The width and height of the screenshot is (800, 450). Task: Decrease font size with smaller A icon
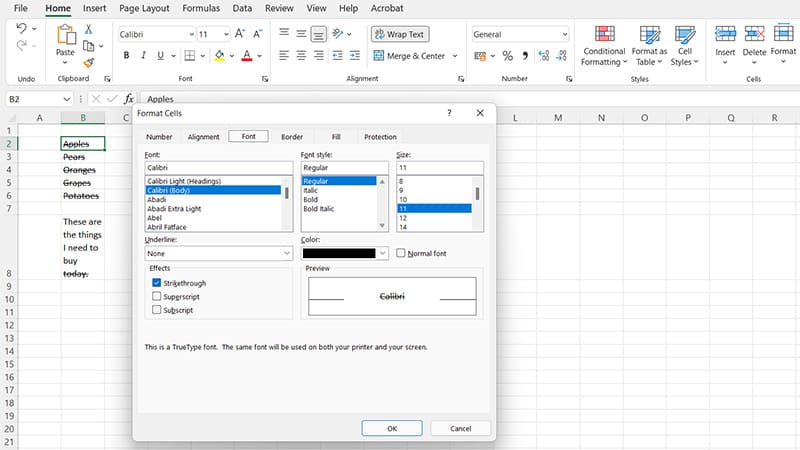point(258,34)
